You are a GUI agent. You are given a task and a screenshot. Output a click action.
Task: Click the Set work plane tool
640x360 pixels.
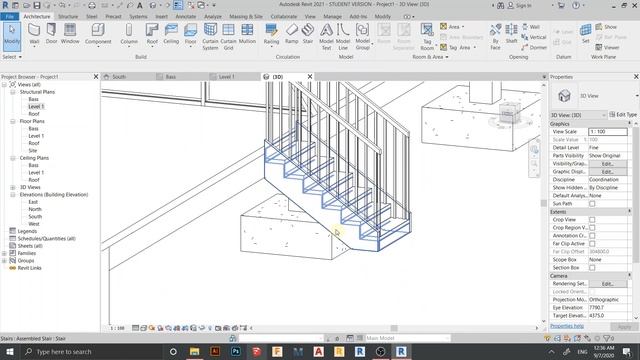pyautogui.click(x=586, y=33)
